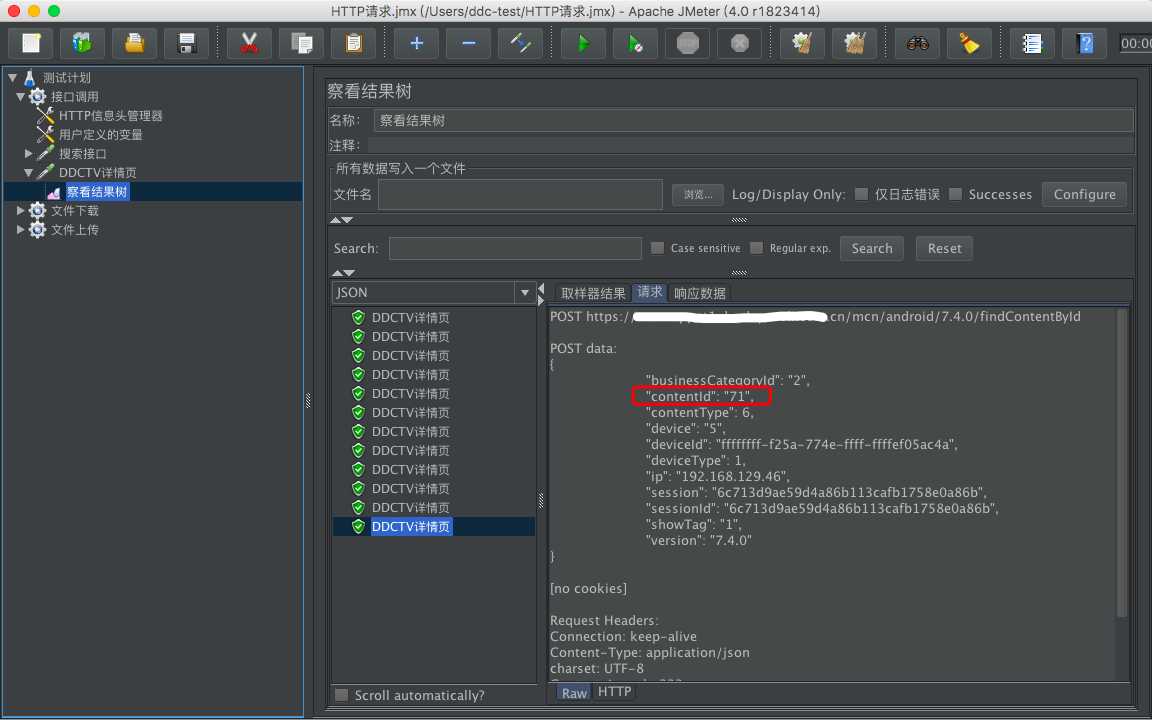1152x720 pixels.
Task: Open Search with binoculars icon
Action: [918, 43]
